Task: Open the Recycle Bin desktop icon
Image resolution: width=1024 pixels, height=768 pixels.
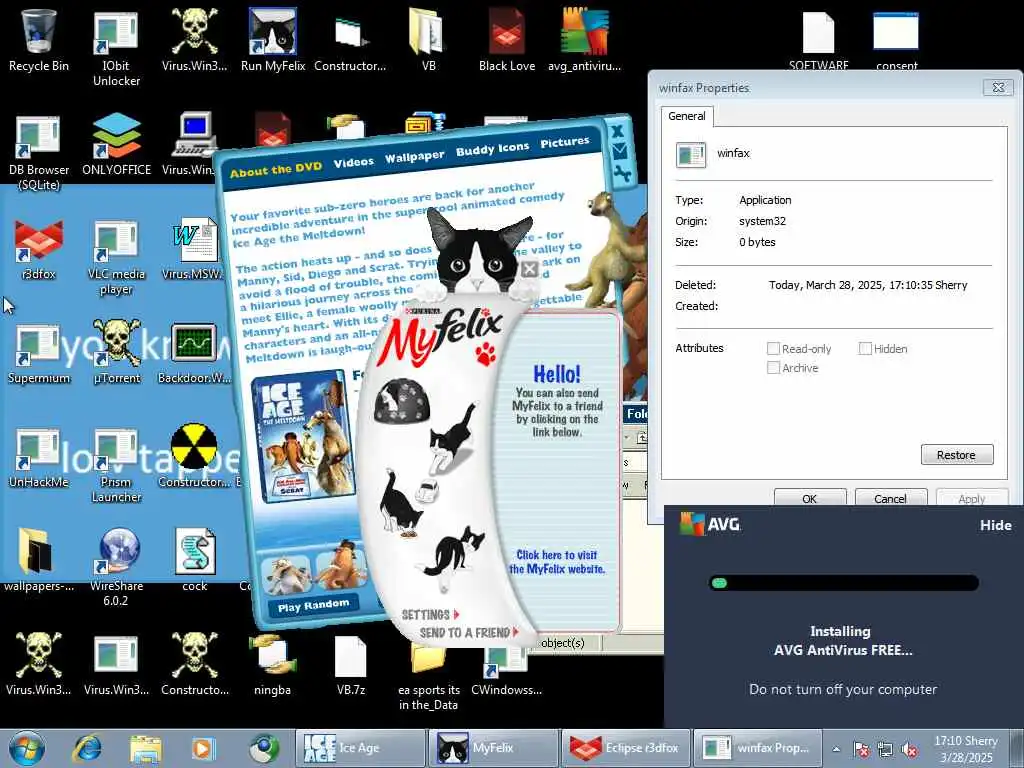Action: pyautogui.click(x=39, y=40)
